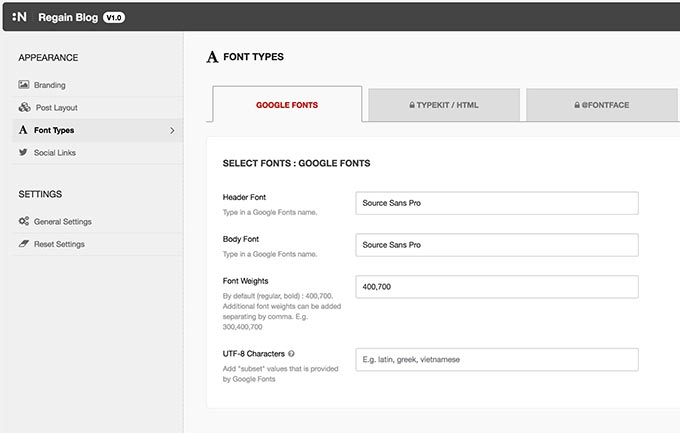Click the Reset Settings eraser icon
680x433 pixels.
click(23, 244)
